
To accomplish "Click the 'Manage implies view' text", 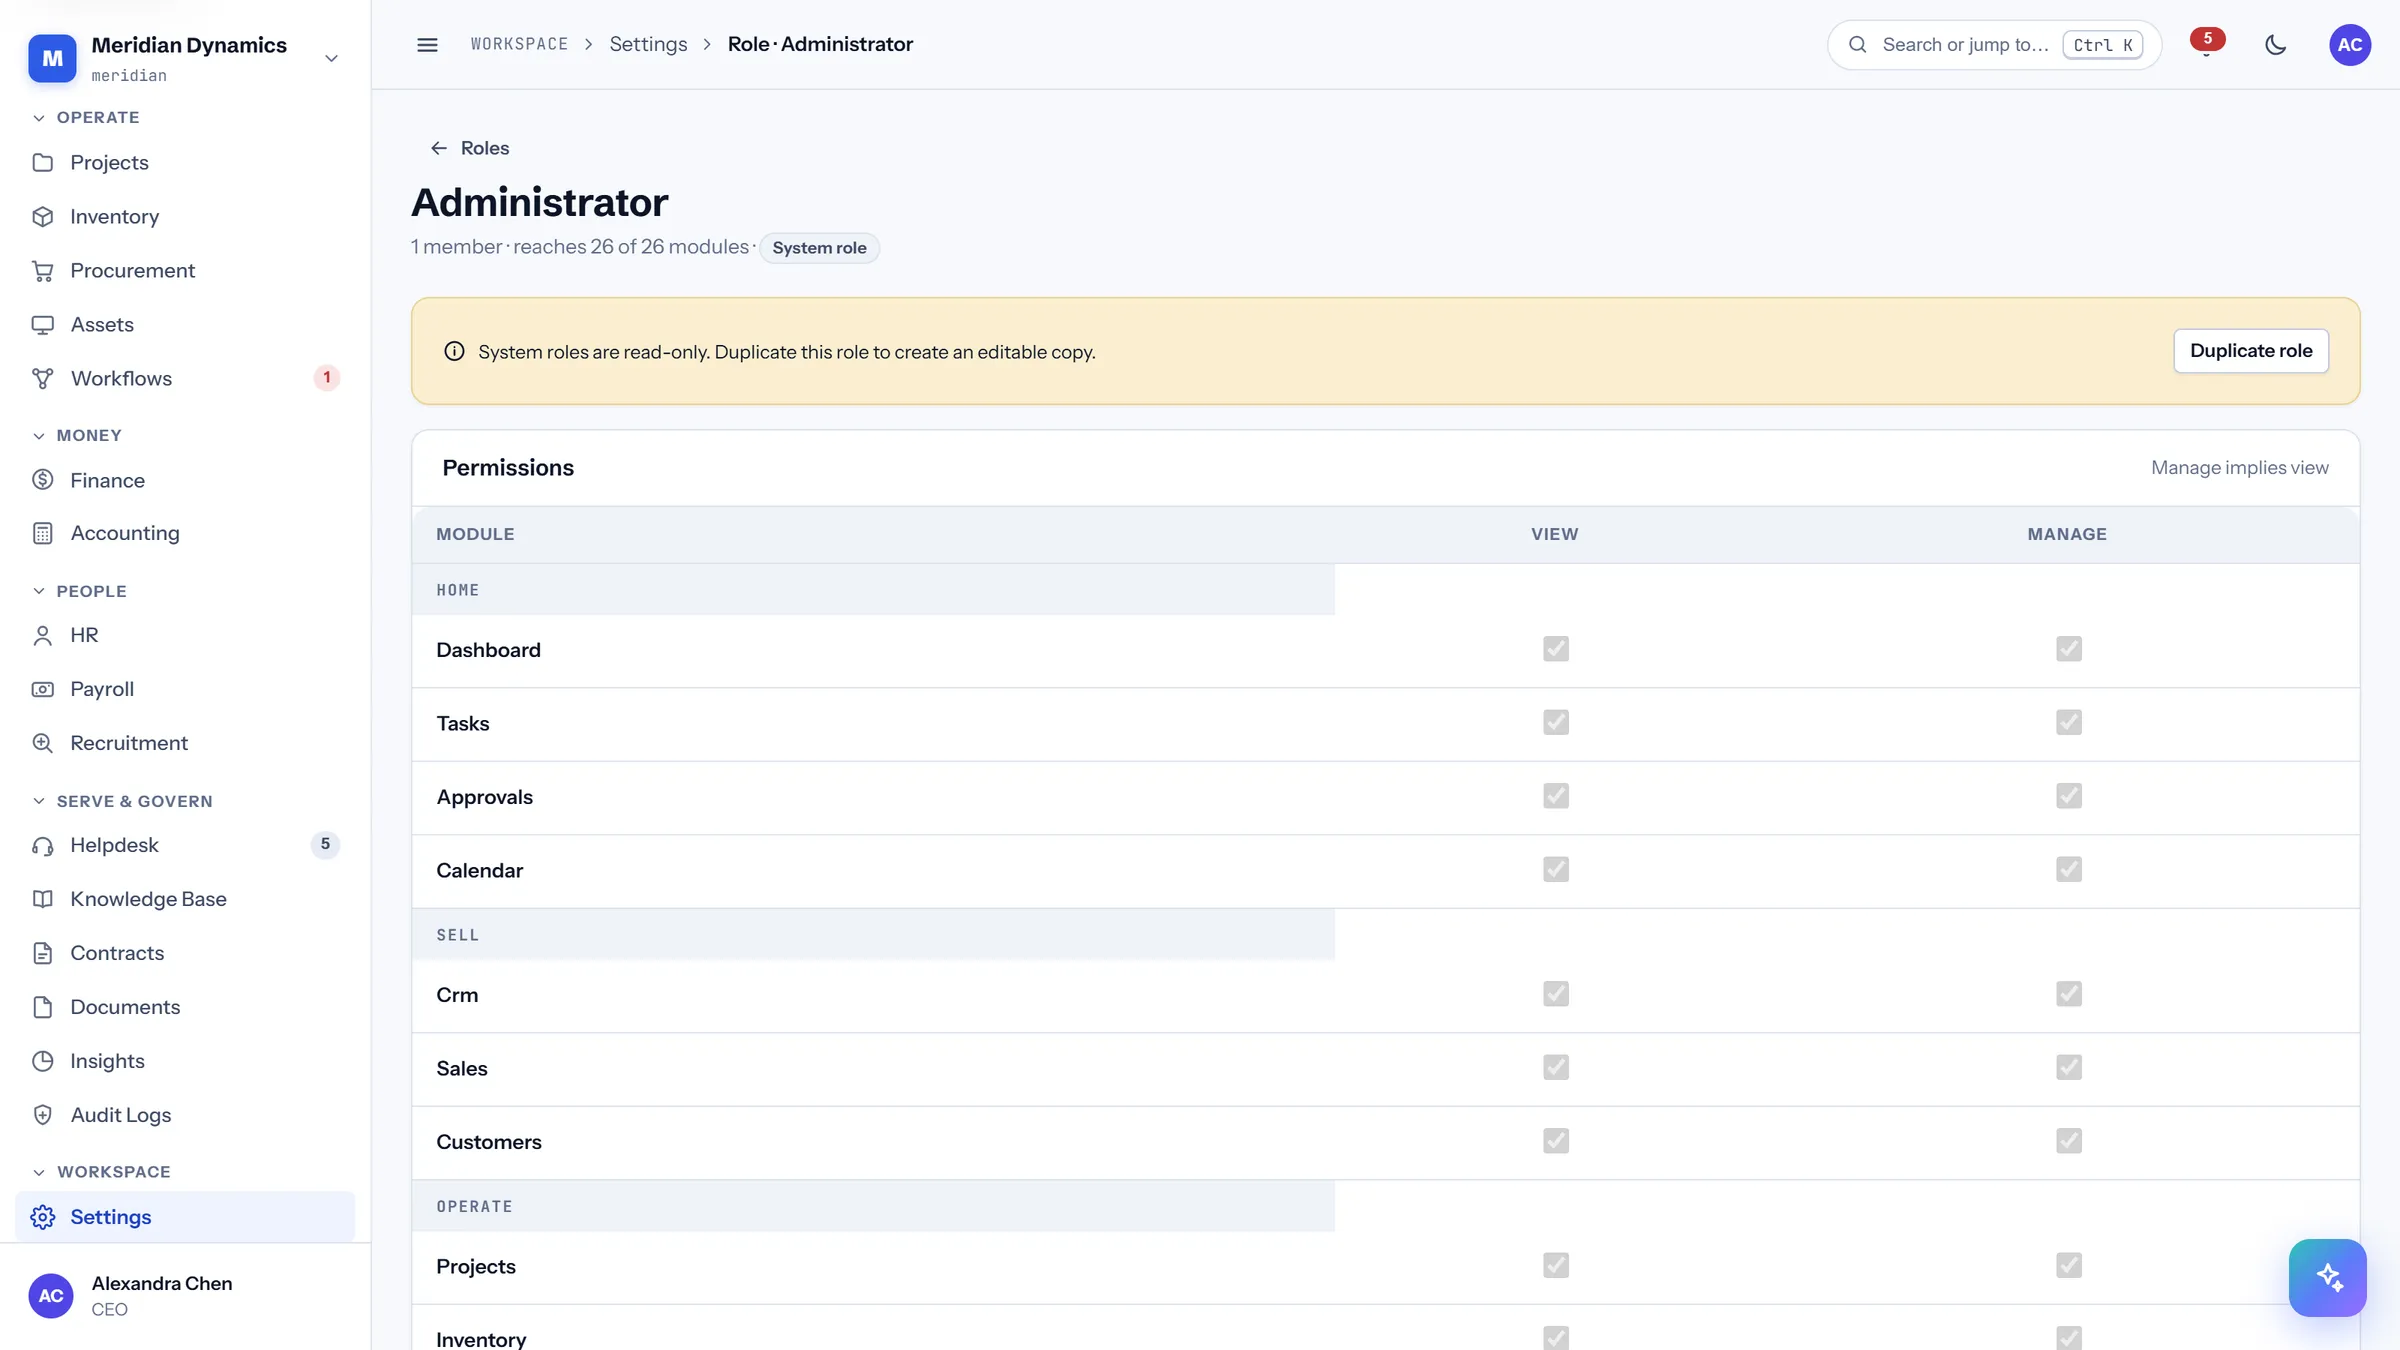I will tap(2240, 468).
